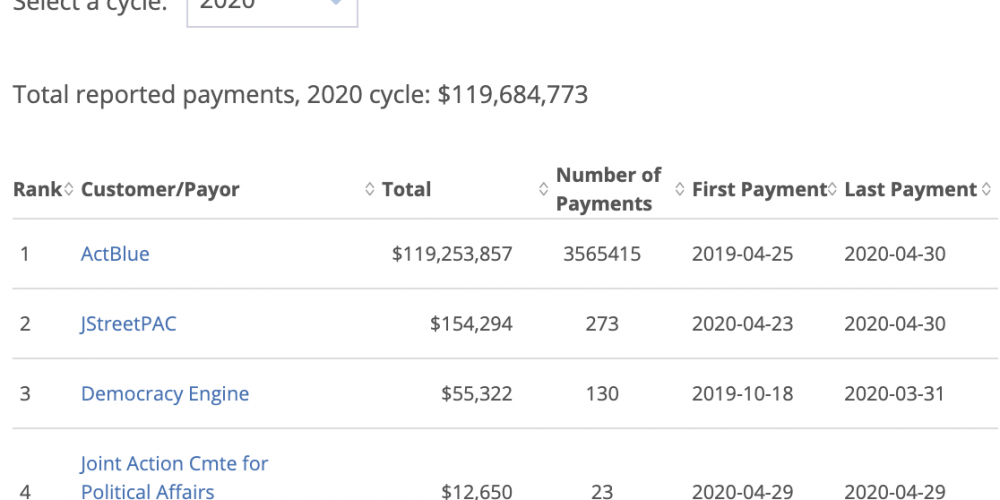Follow the Democracy Engine link
The height and width of the screenshot is (500, 1000).
point(165,394)
